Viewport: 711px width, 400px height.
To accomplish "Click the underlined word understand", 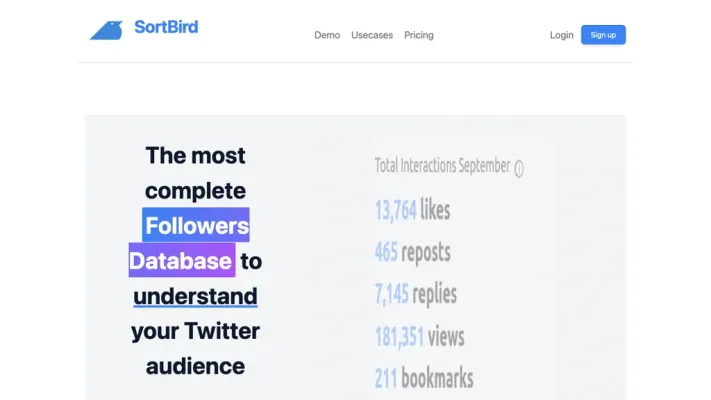I will (195, 296).
